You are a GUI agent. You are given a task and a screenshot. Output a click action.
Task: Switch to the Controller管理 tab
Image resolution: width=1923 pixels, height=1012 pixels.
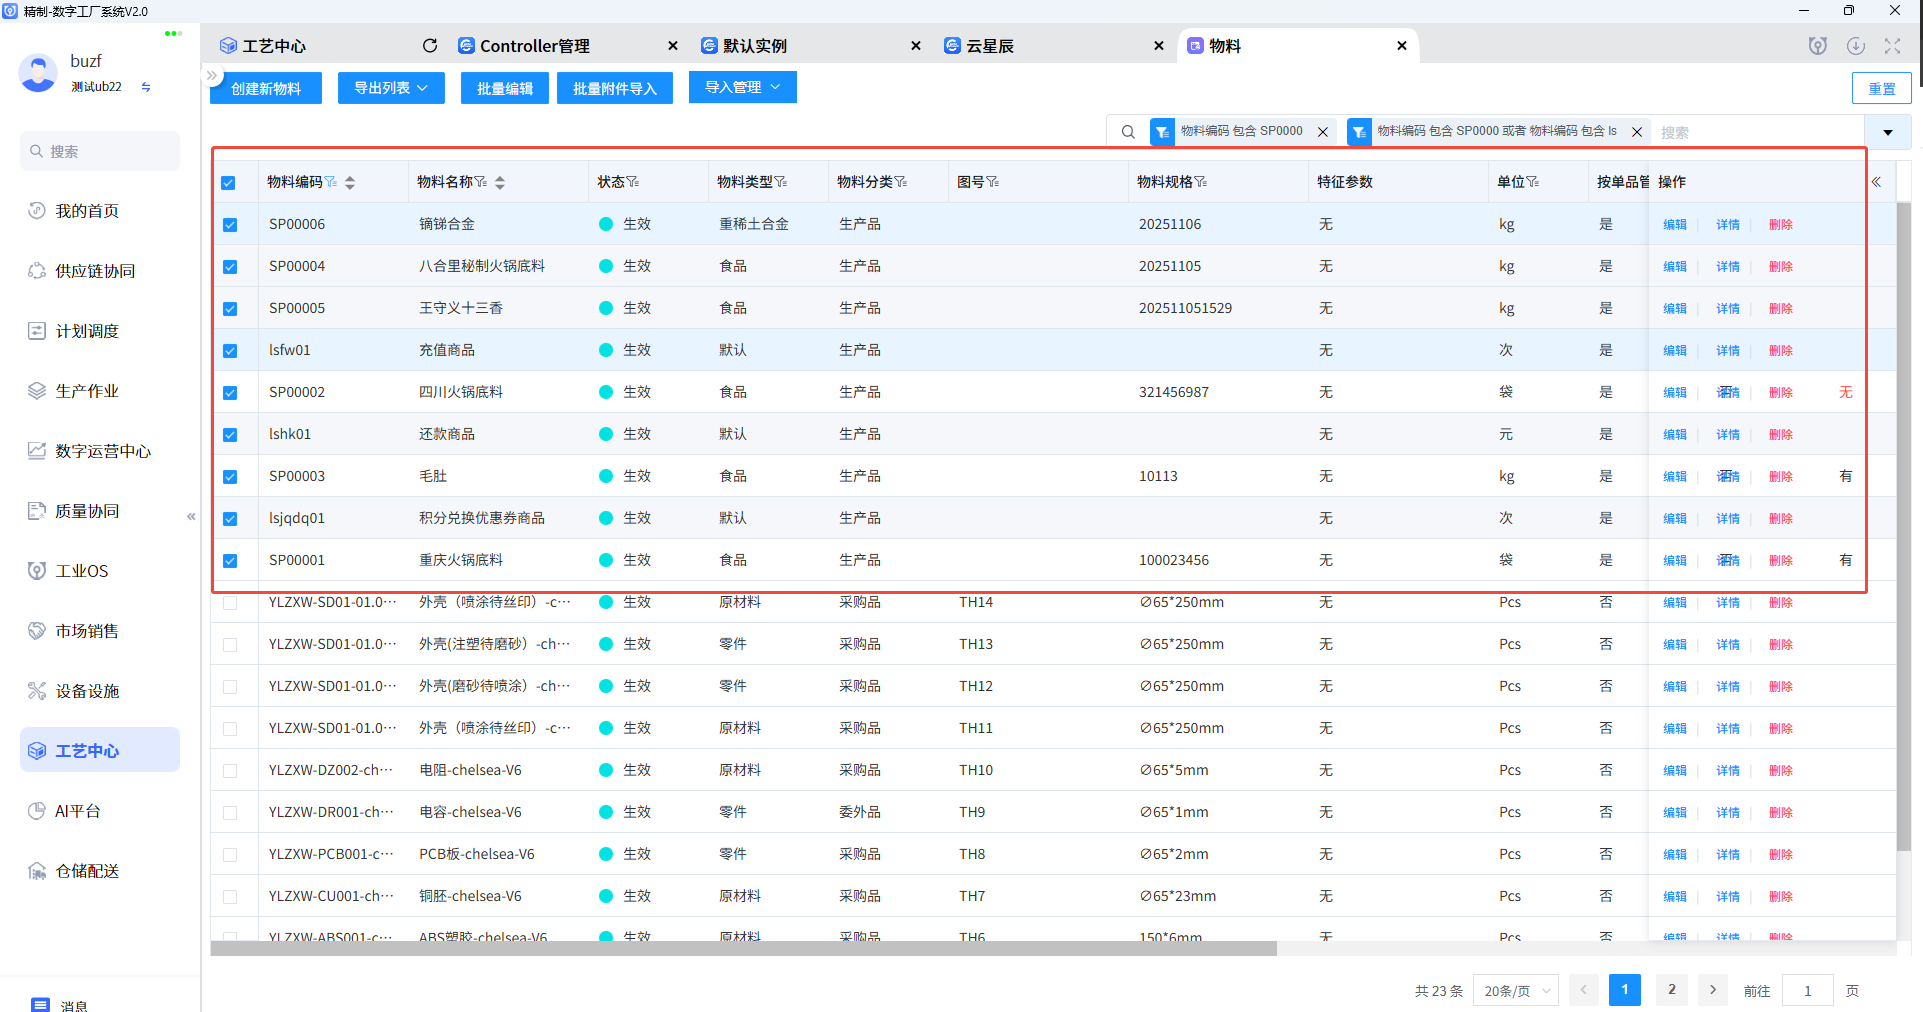534,46
